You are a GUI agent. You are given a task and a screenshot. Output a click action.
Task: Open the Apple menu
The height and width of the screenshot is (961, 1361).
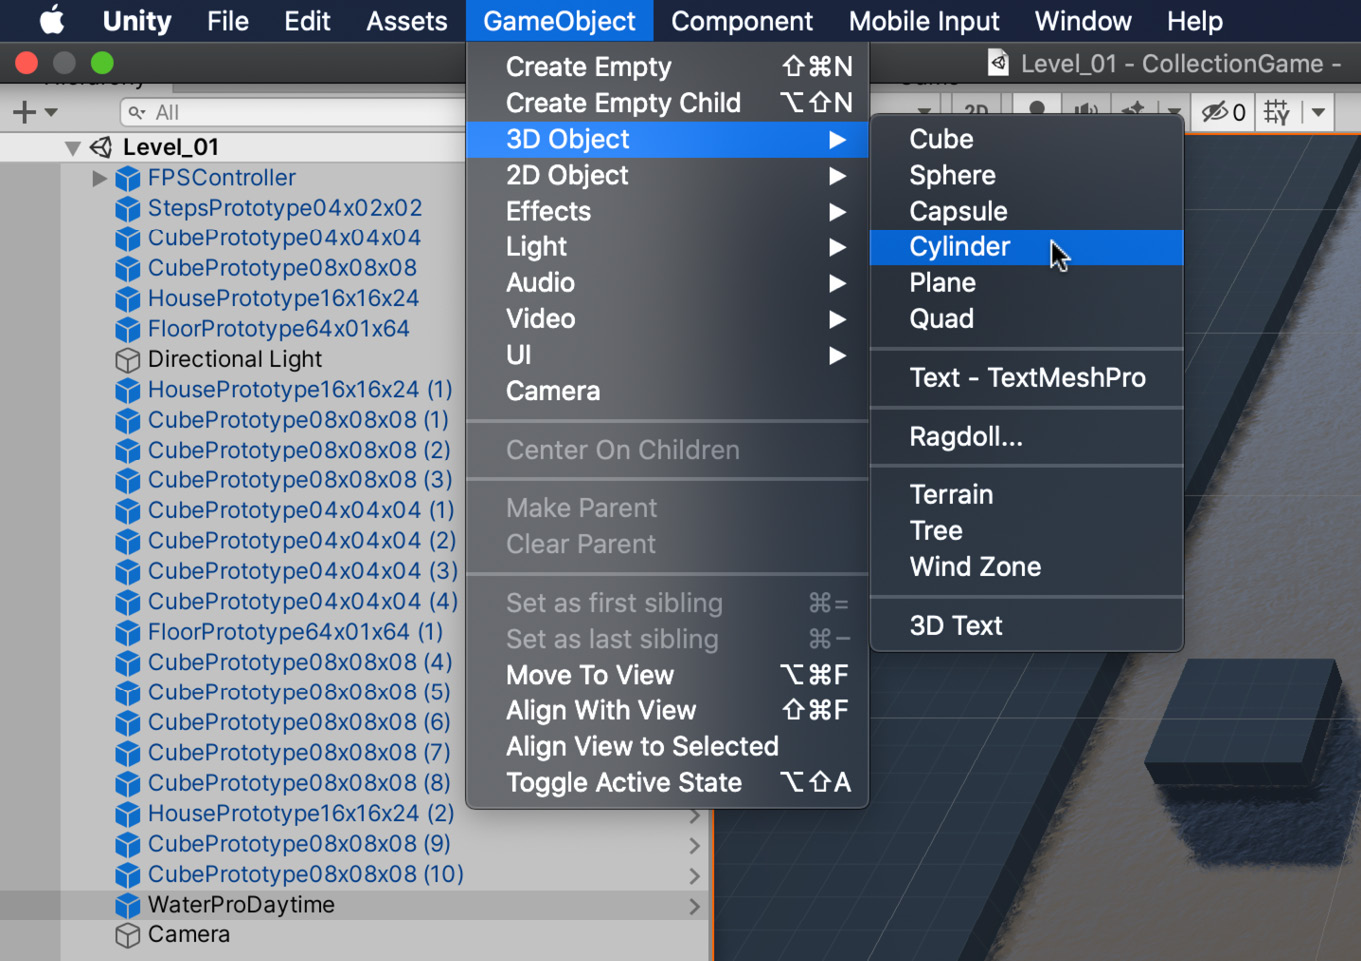[x=51, y=20]
